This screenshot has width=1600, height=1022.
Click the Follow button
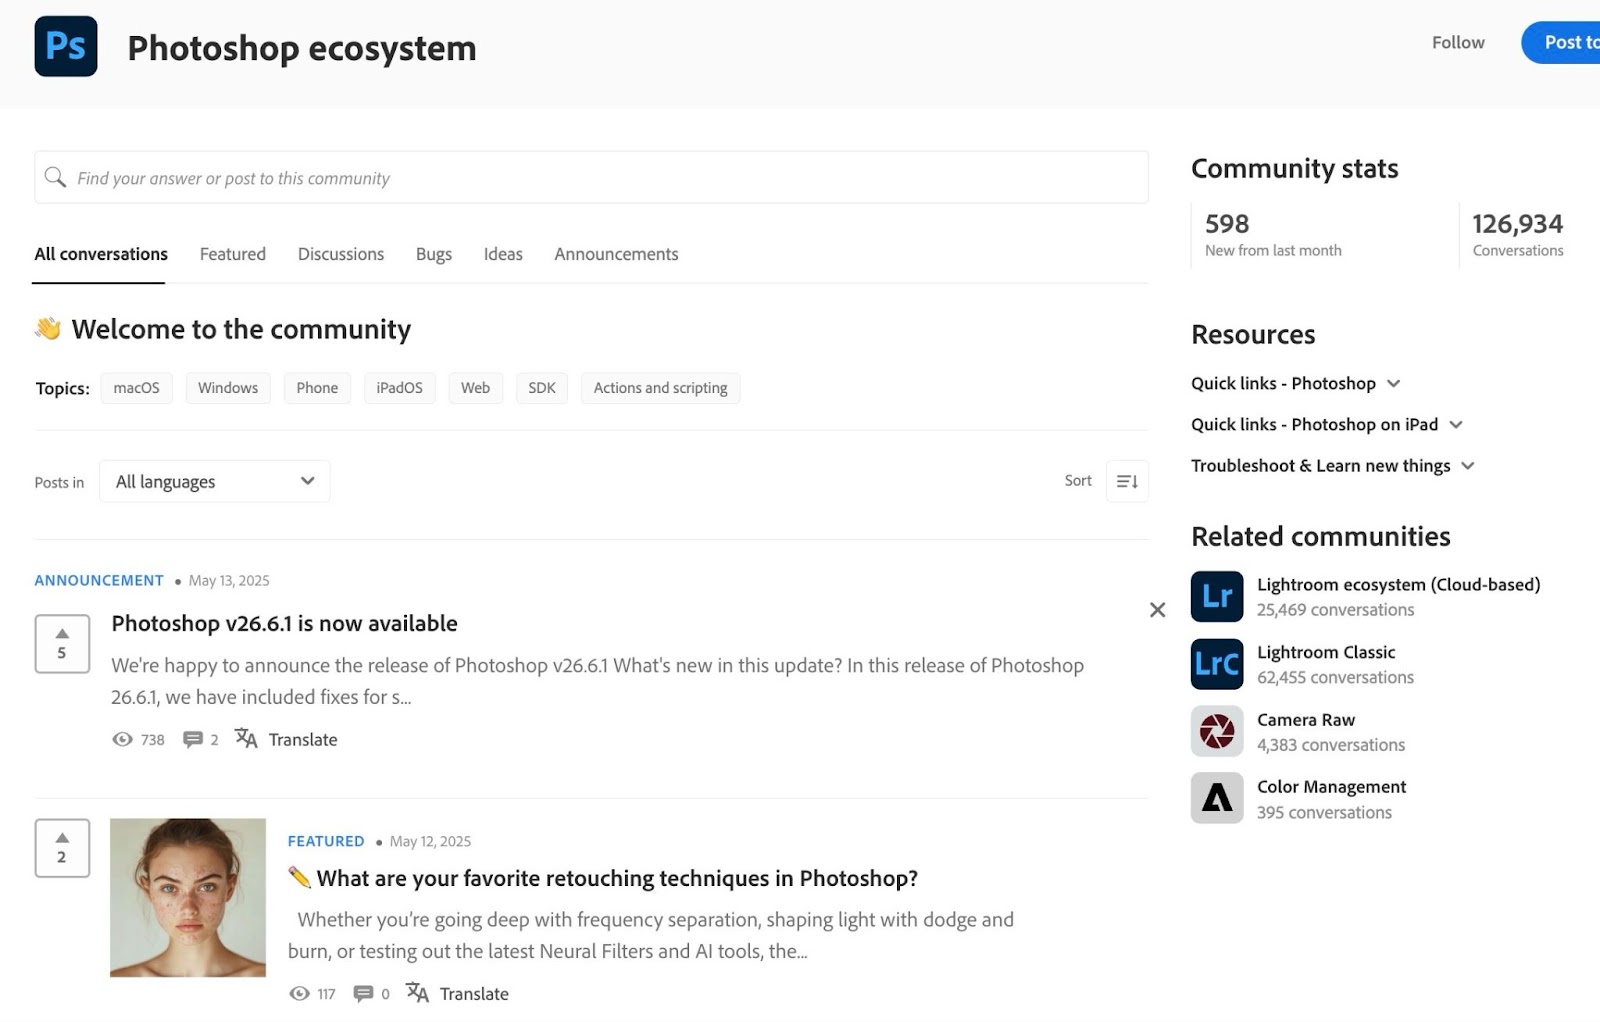point(1458,42)
